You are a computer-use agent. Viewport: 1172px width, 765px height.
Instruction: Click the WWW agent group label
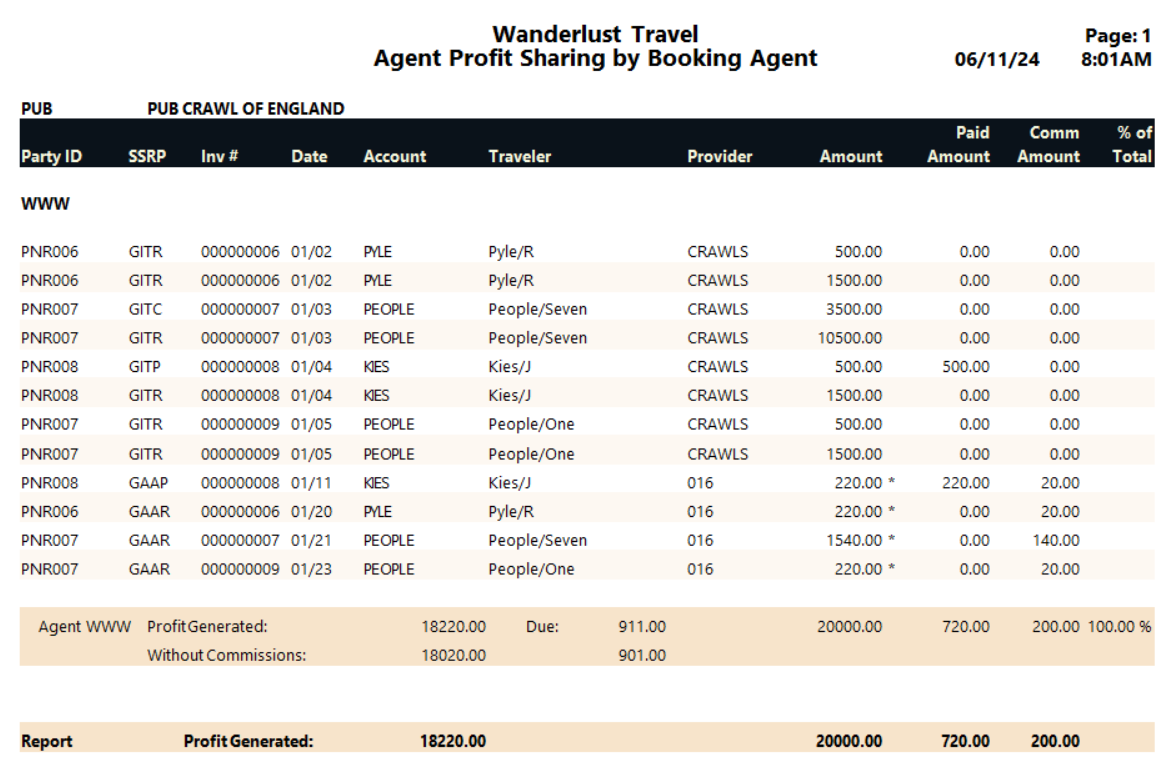click(x=46, y=203)
